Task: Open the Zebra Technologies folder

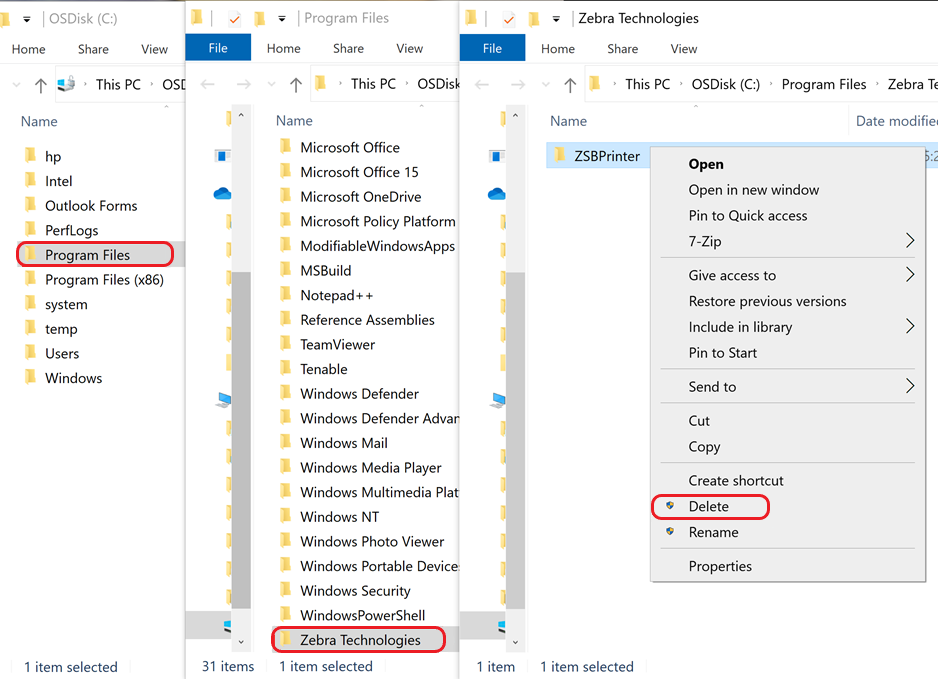Action: [358, 639]
